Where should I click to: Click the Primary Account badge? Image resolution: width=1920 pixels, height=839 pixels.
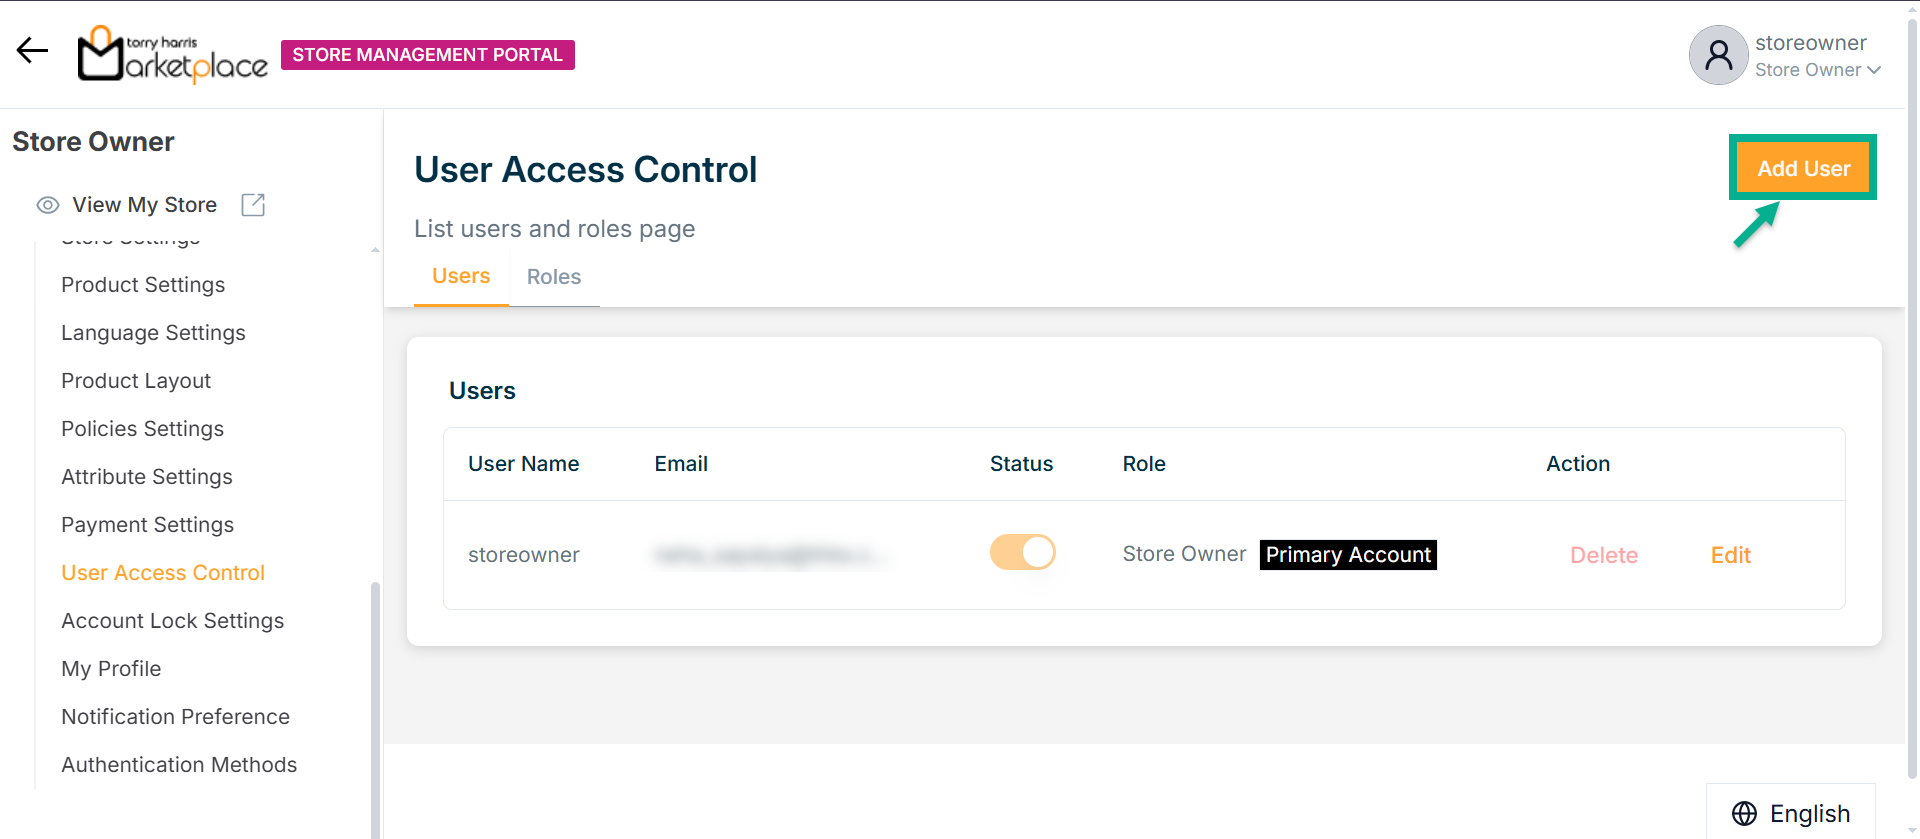[1347, 555]
